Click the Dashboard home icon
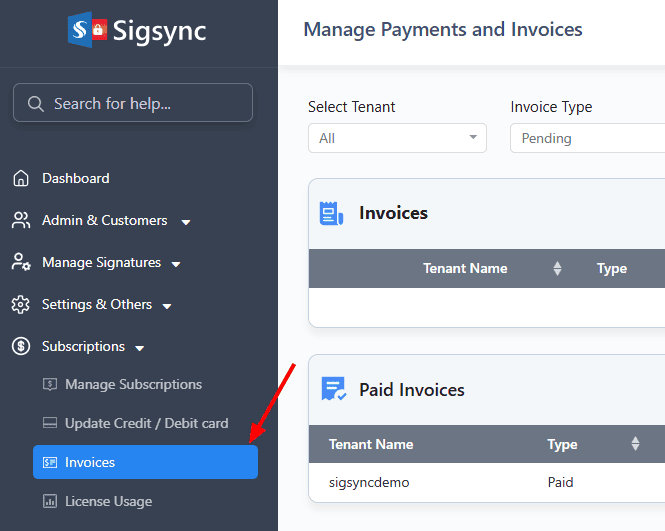The width and height of the screenshot is (665, 531). tap(20, 179)
